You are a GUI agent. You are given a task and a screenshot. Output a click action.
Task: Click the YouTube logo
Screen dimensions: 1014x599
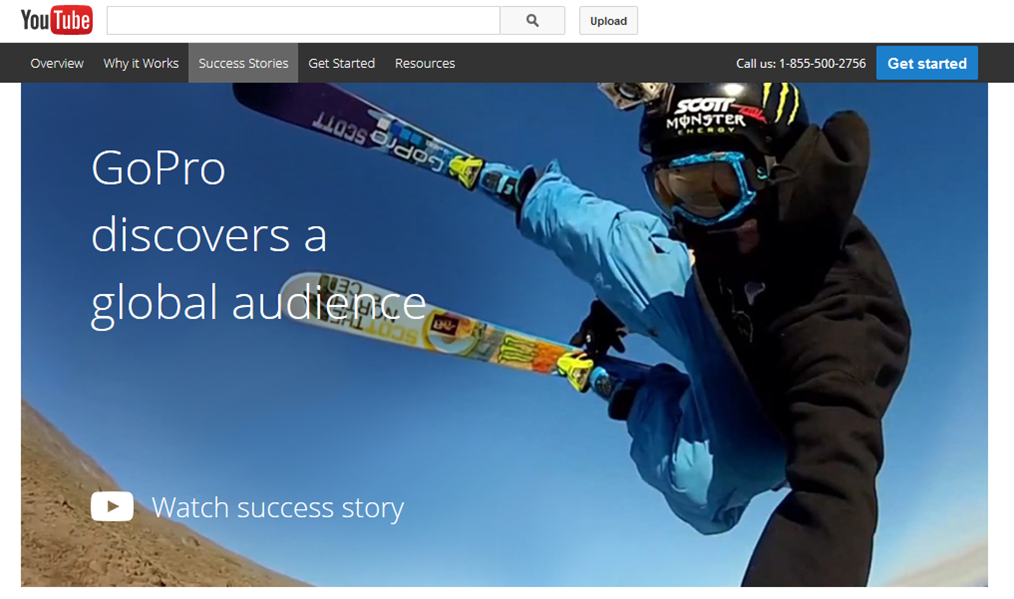point(57,21)
